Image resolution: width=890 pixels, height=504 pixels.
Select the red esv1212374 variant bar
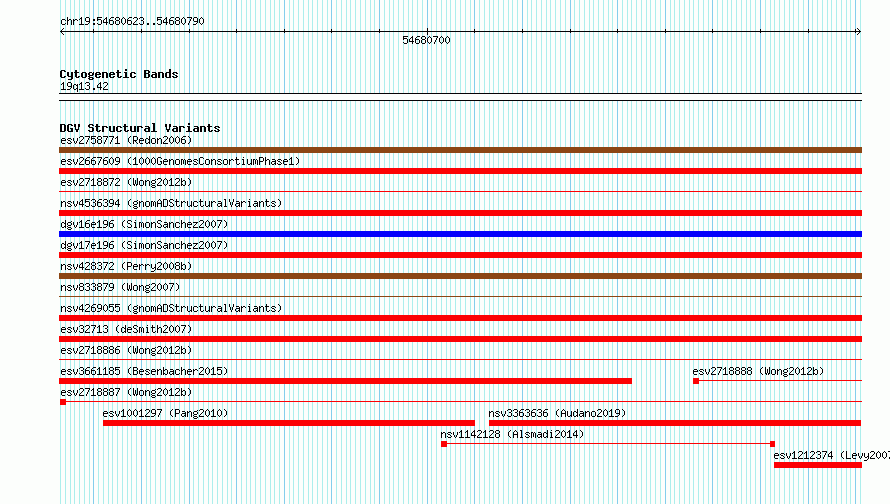tap(818, 465)
